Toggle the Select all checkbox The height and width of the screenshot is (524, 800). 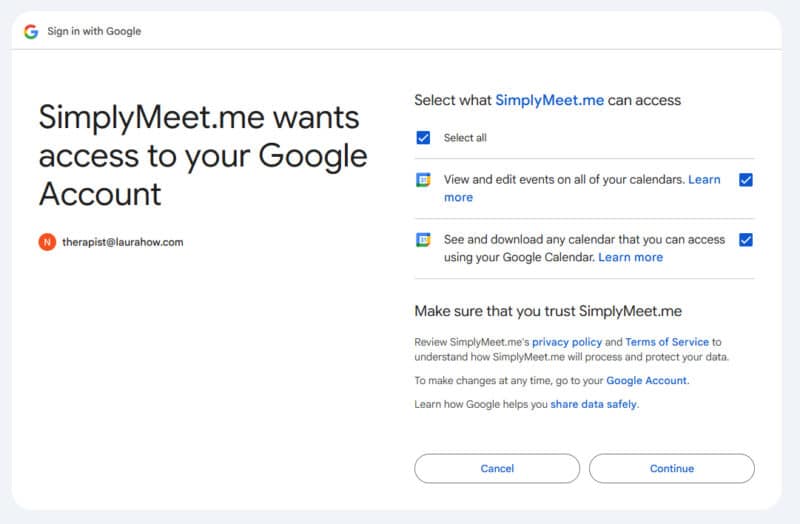click(423, 138)
